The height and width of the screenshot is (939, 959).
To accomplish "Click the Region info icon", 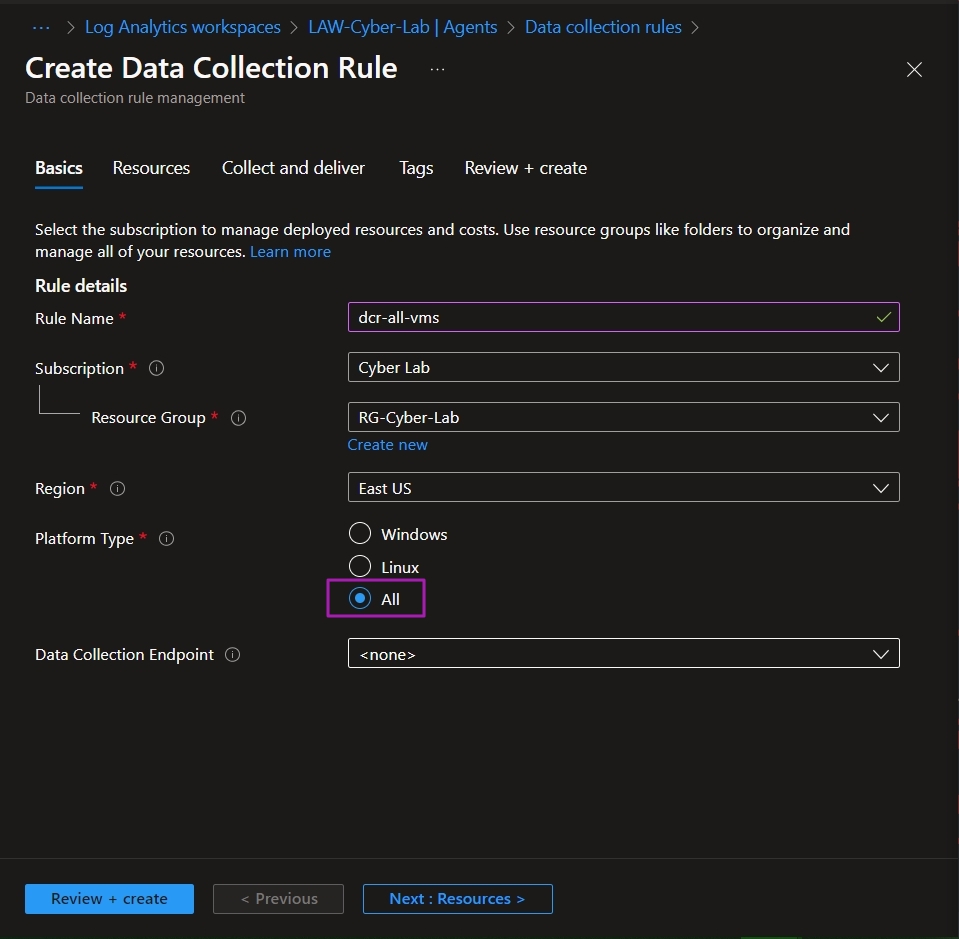I will pos(117,489).
